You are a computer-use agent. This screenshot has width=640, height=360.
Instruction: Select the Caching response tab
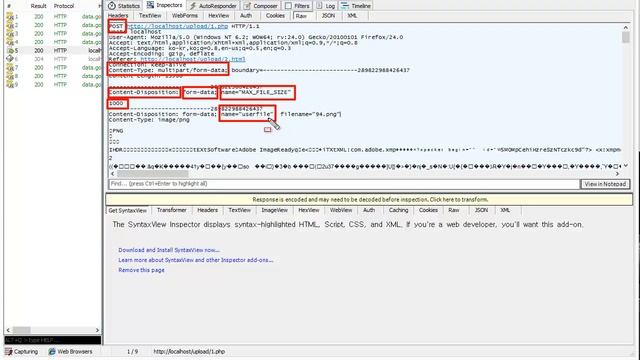click(x=398, y=210)
